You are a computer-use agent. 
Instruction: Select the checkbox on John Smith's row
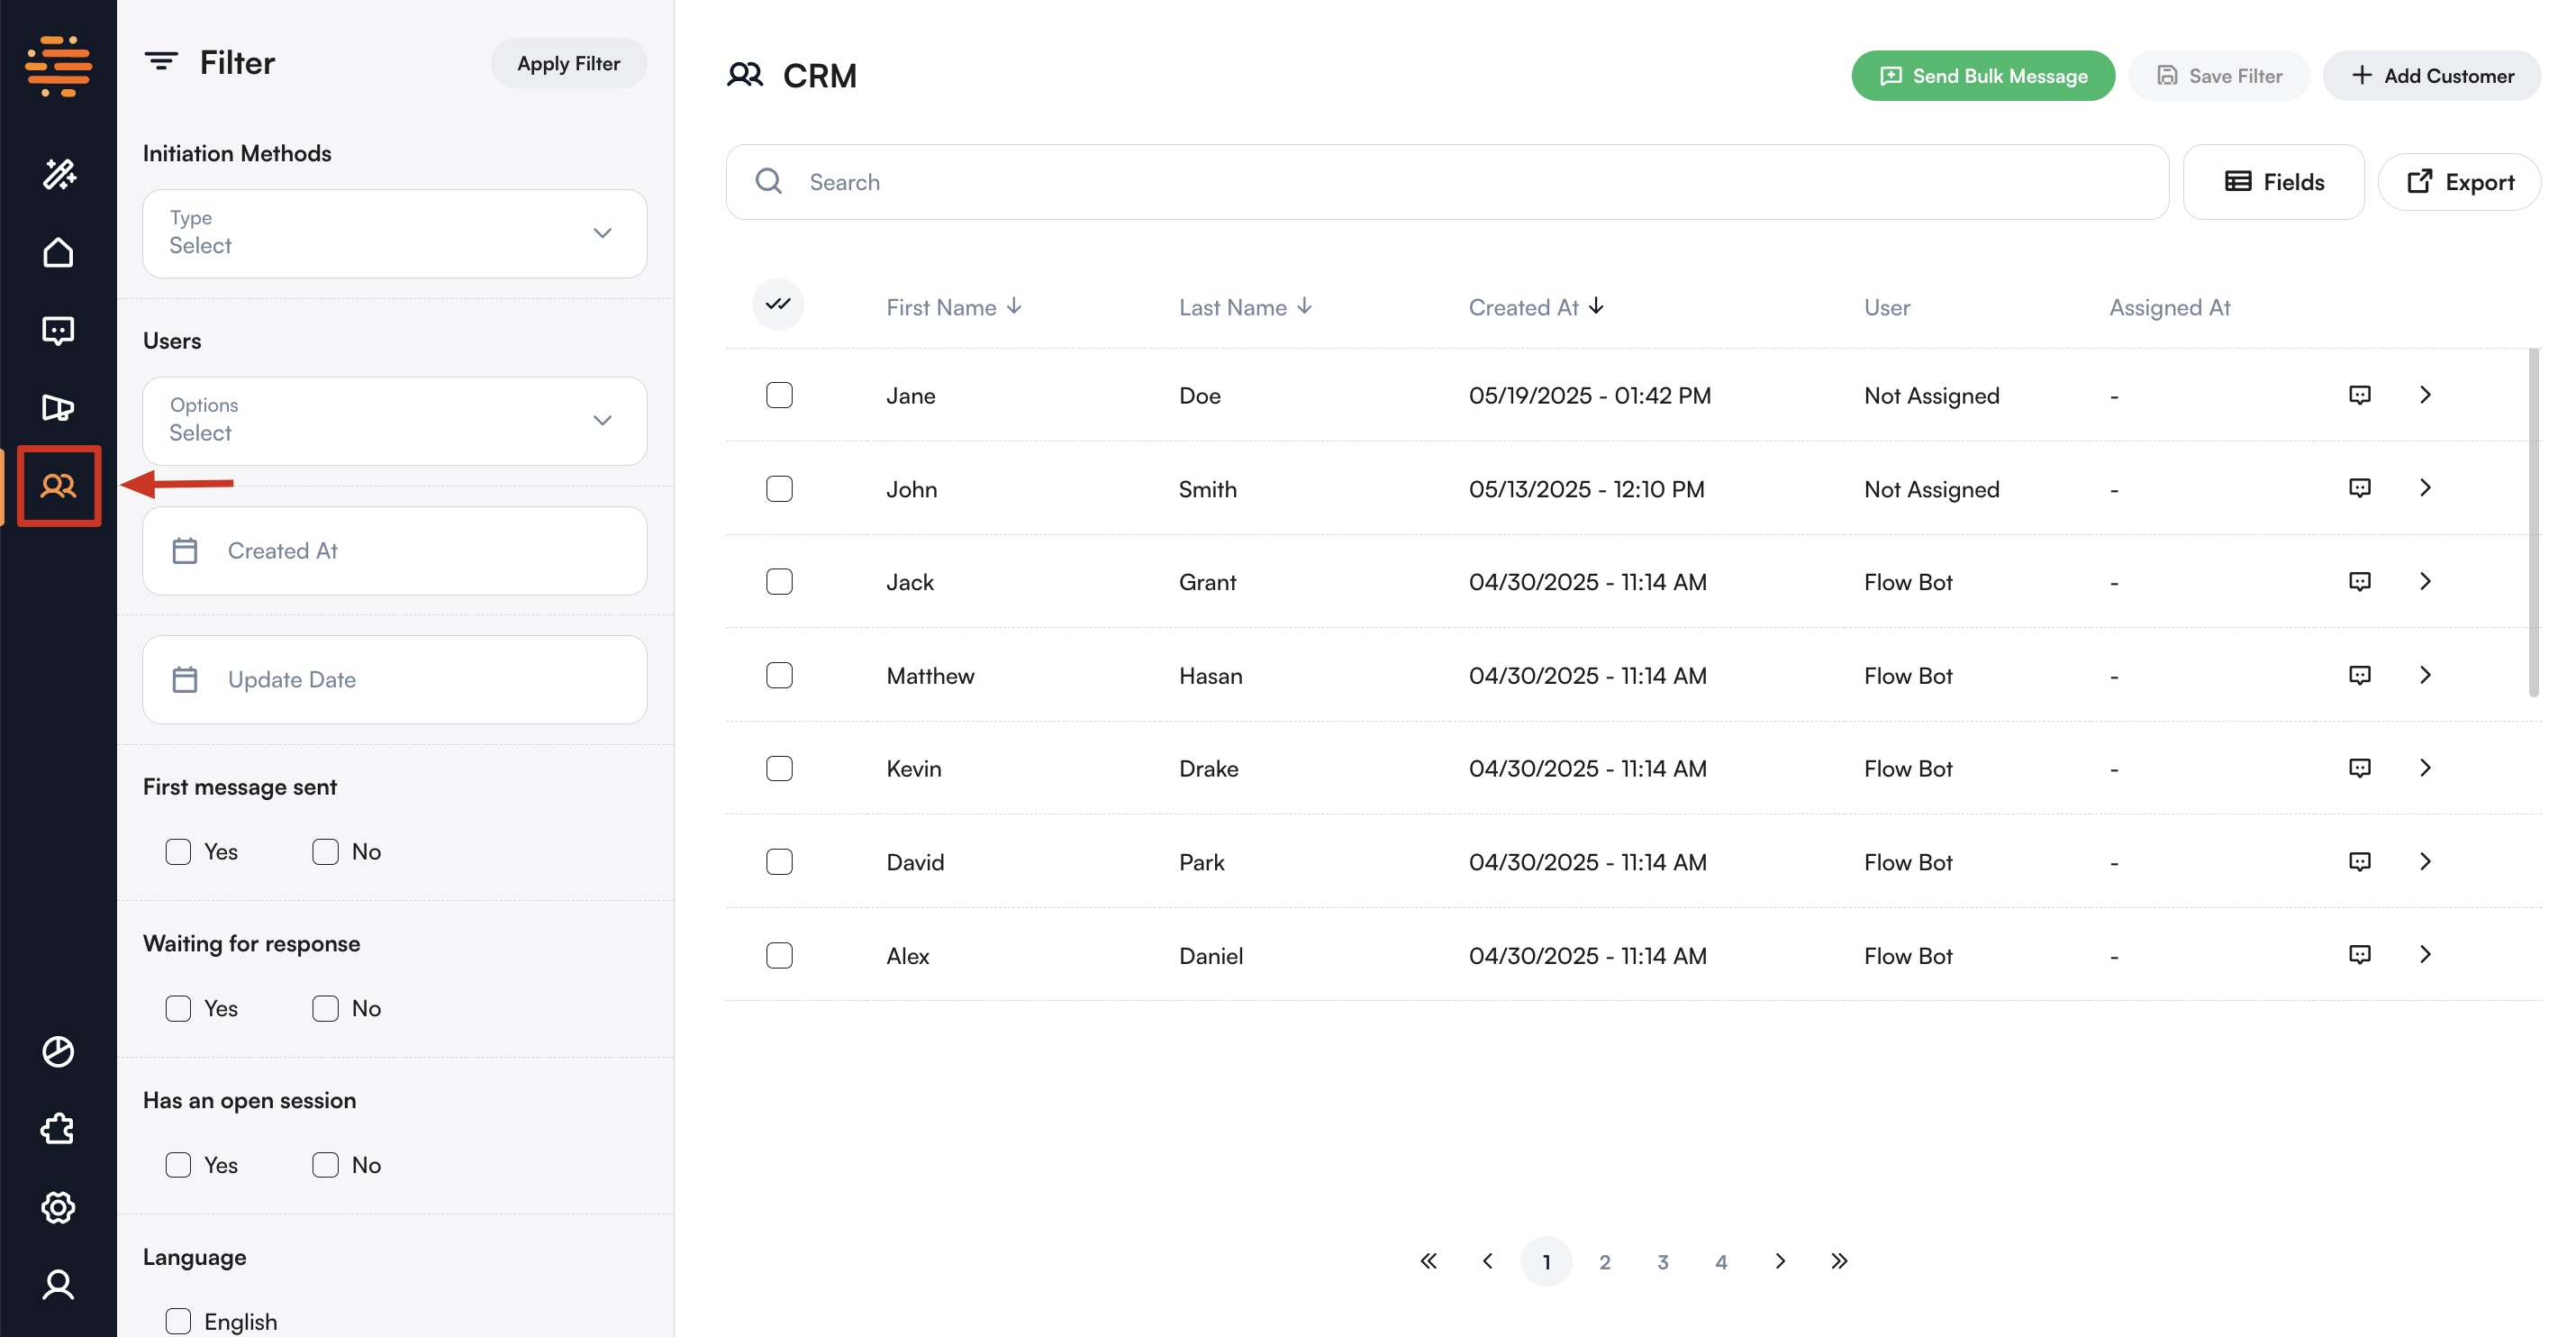tap(780, 488)
